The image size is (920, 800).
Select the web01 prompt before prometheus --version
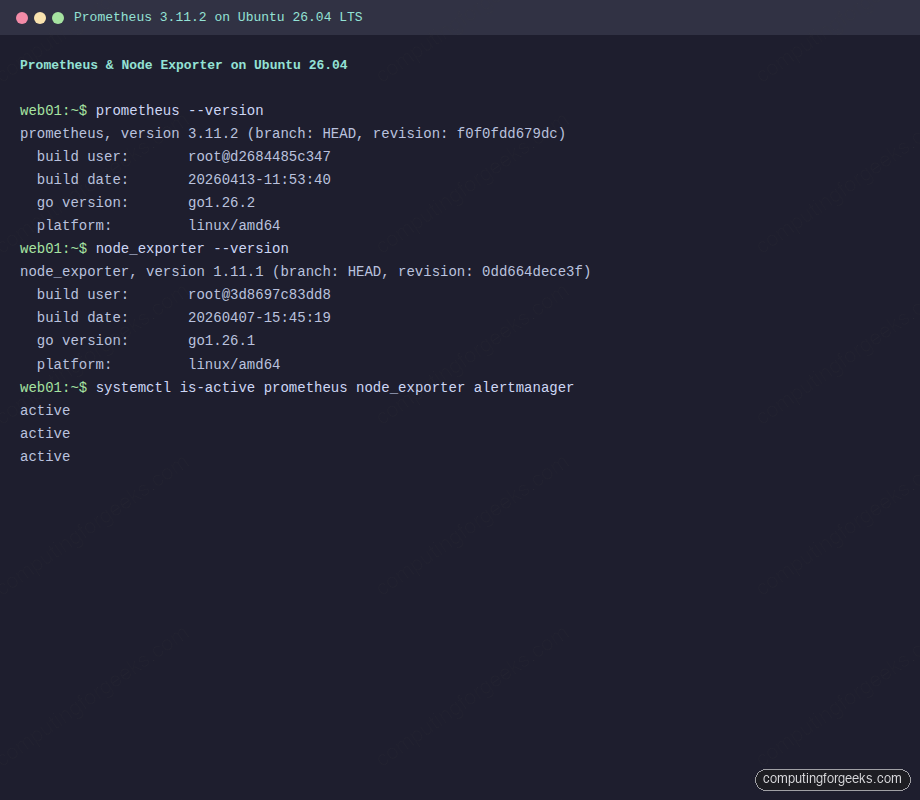52,110
